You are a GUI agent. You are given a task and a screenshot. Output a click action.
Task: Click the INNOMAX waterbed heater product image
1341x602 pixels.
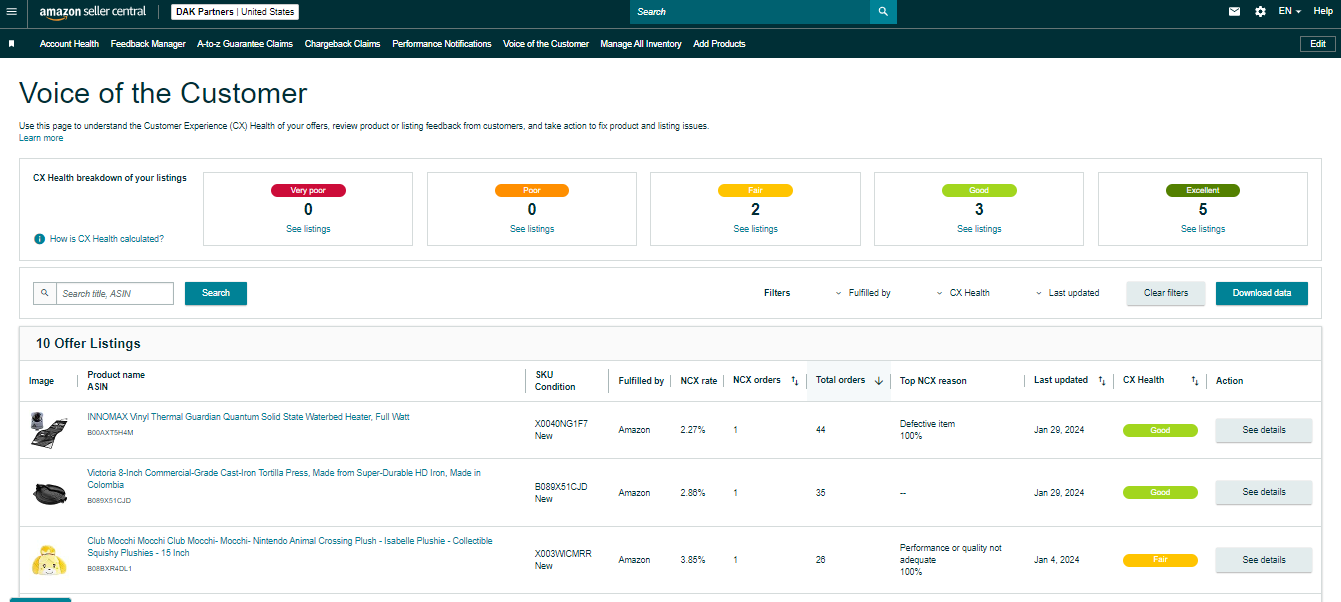(x=48, y=430)
